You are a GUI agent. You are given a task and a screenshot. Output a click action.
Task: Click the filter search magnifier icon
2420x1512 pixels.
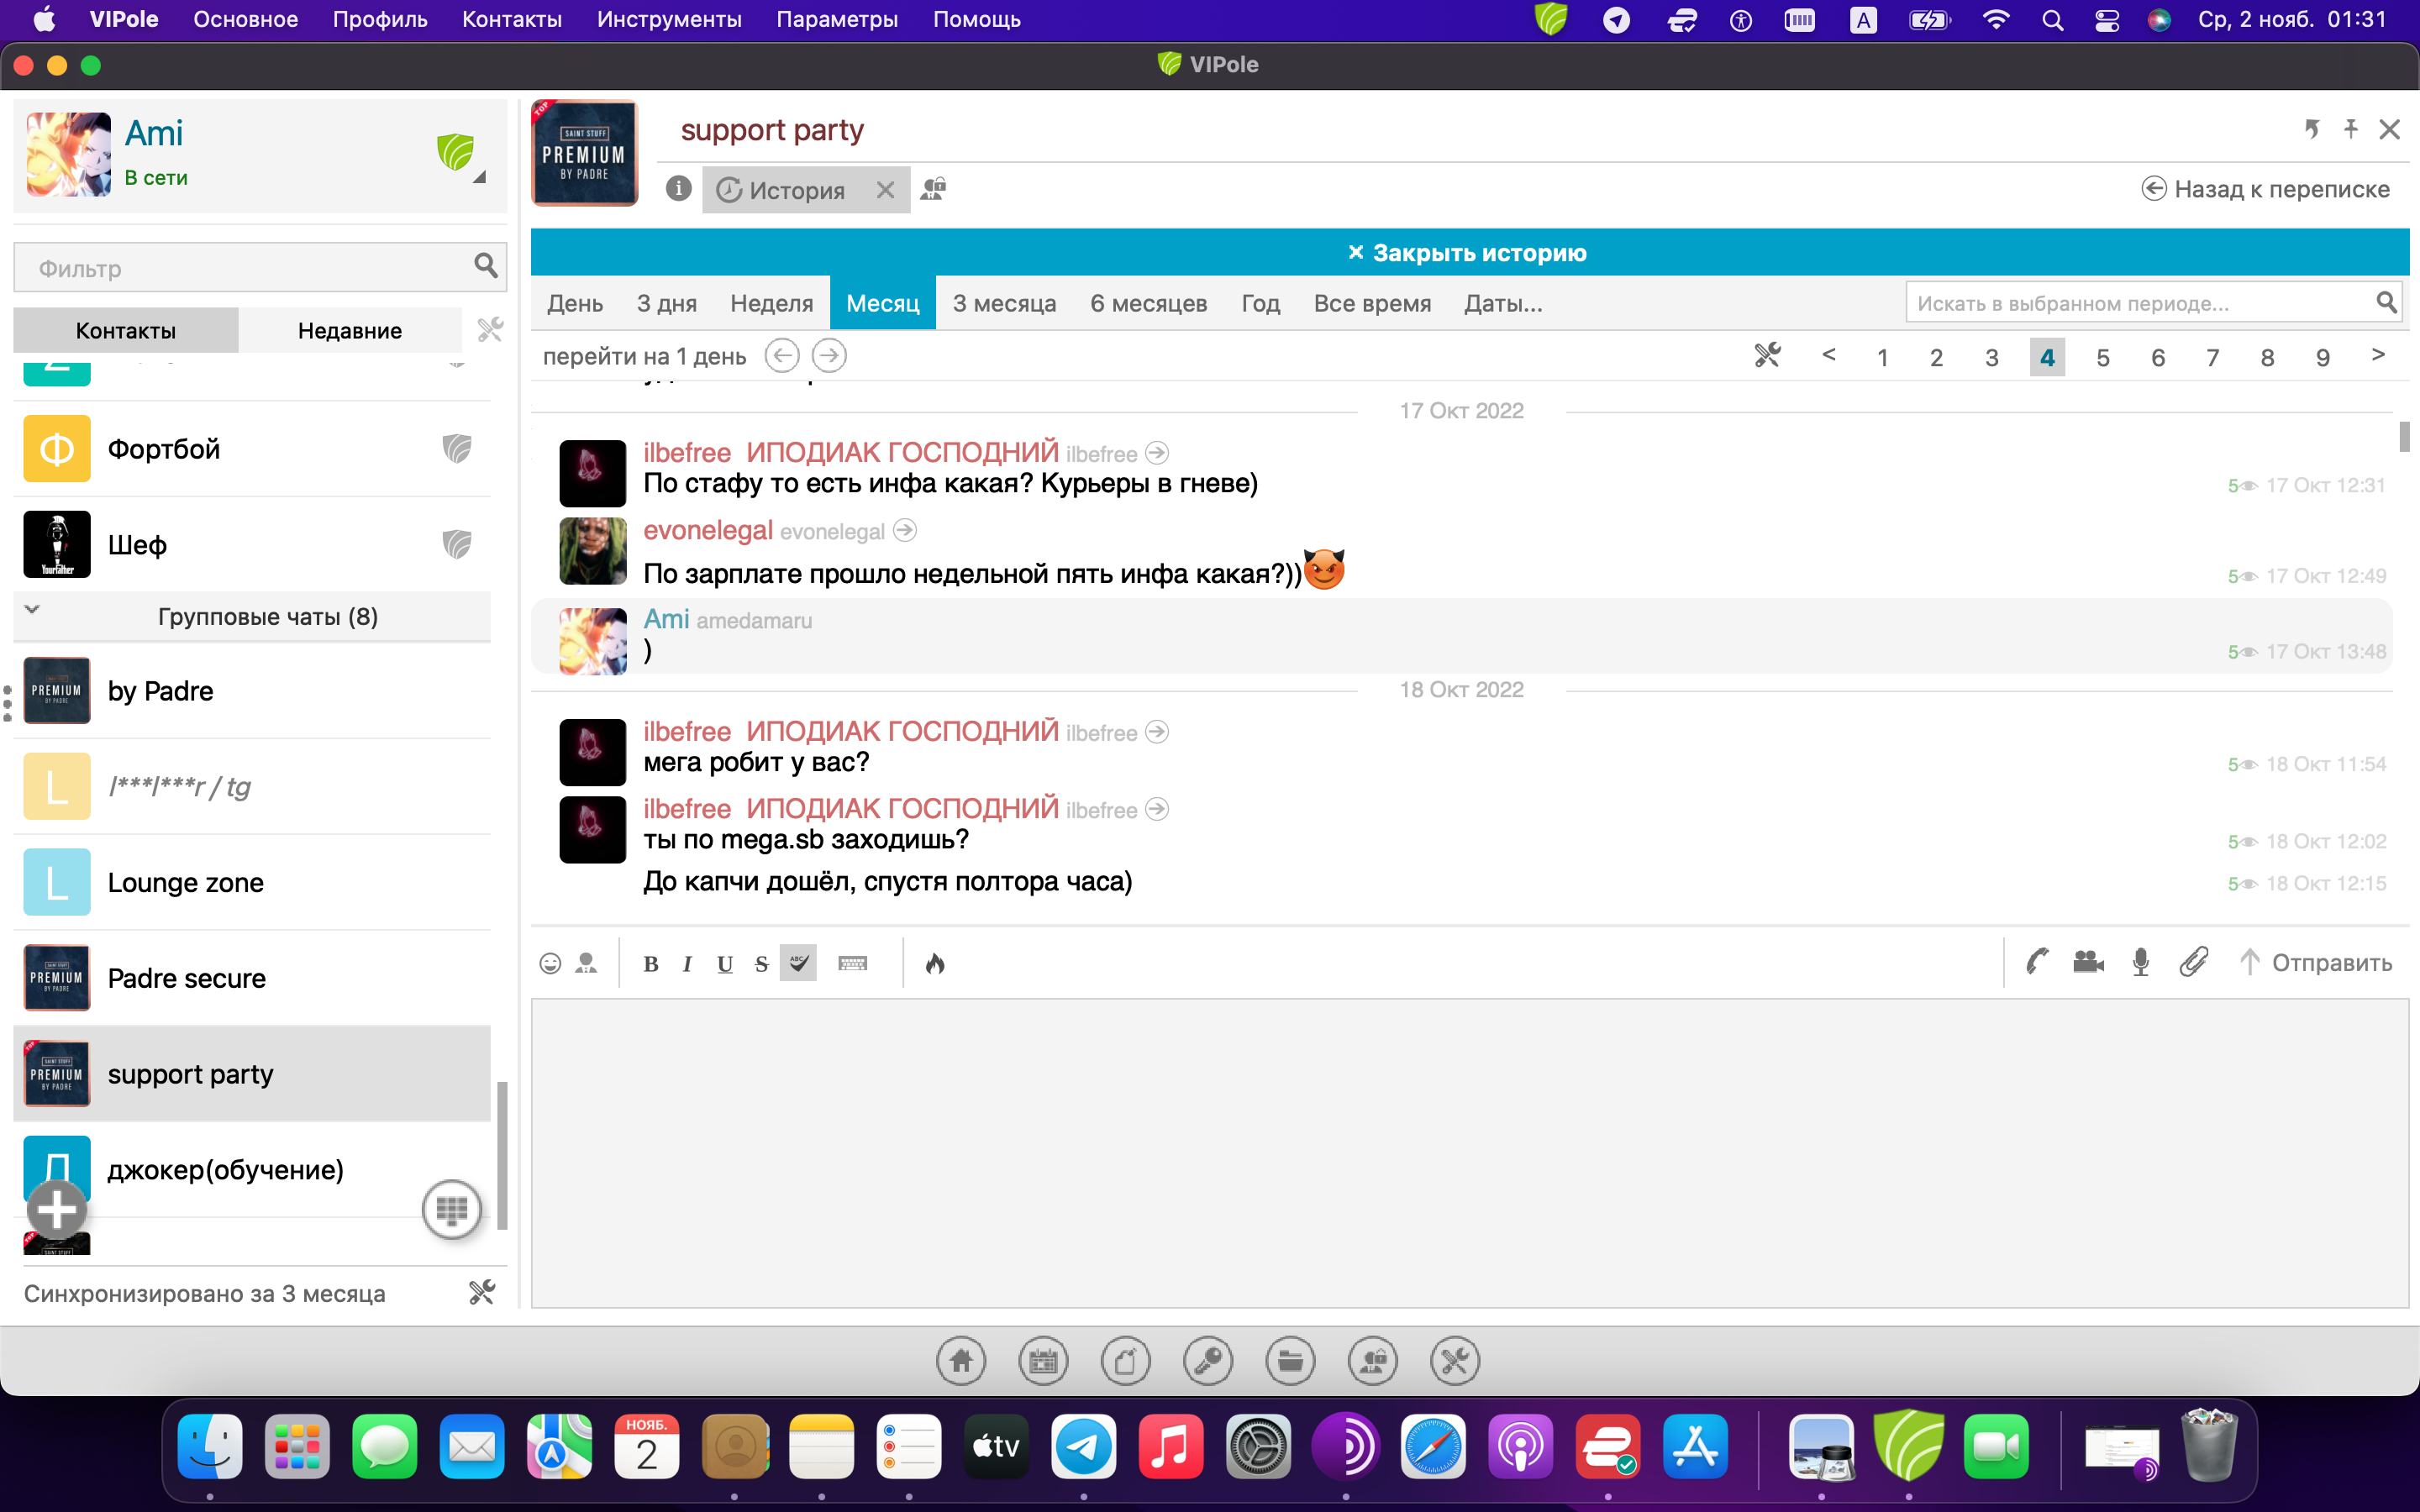click(x=486, y=266)
